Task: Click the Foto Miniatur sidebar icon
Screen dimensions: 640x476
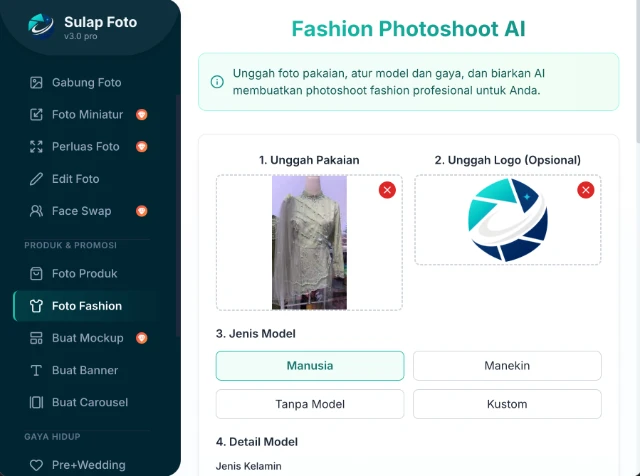Action: click(37, 114)
